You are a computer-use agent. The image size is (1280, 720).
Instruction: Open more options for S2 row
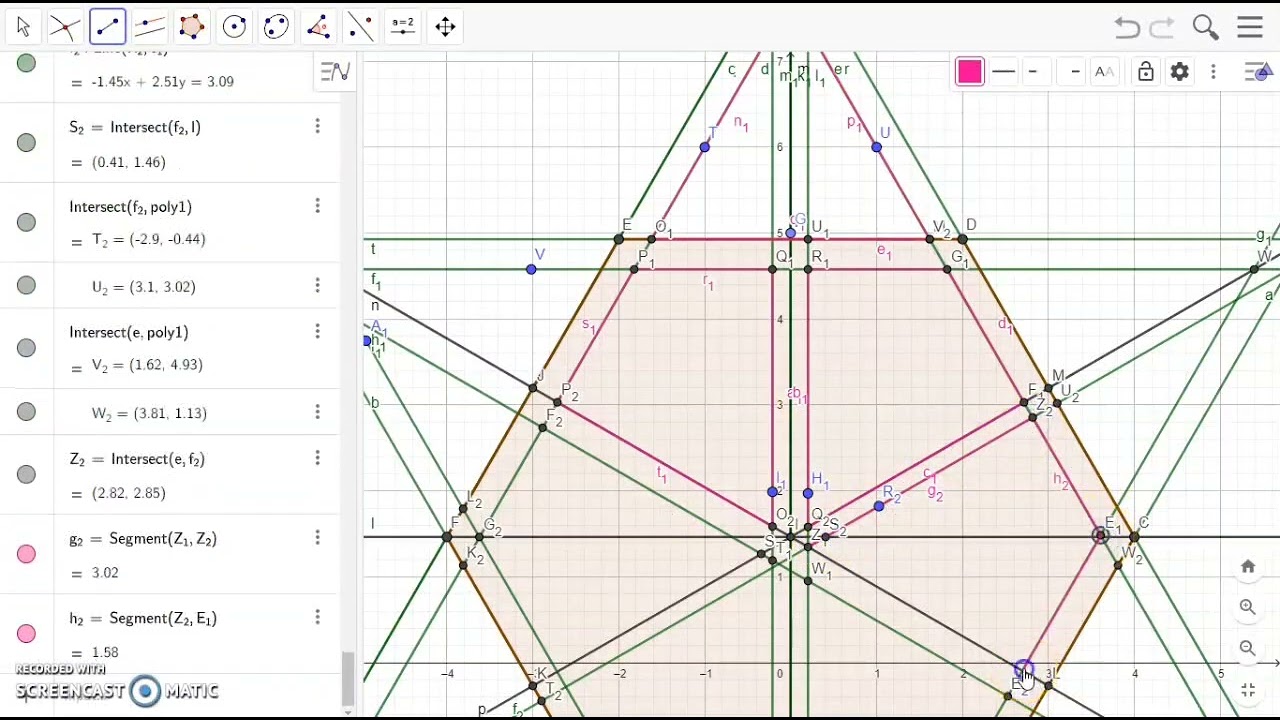click(x=317, y=126)
